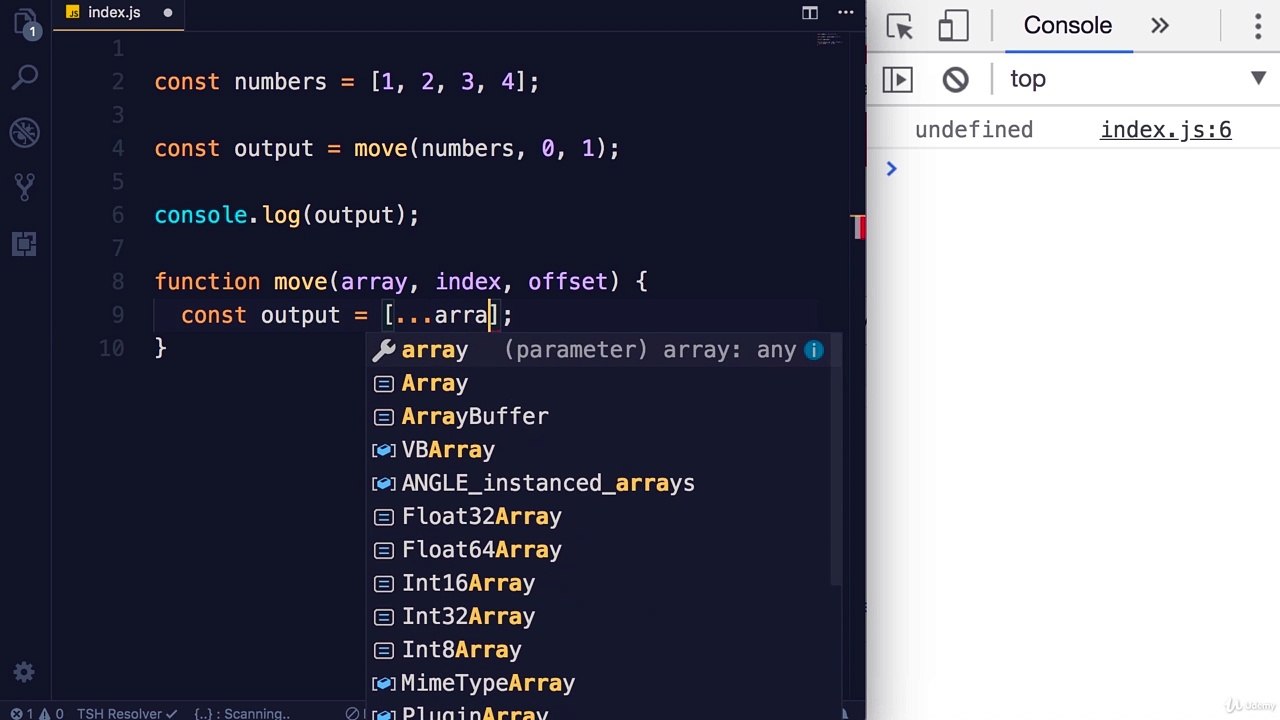Image resolution: width=1280 pixels, height=720 pixels.
Task: Open the Manage gear menu
Action: point(25,673)
